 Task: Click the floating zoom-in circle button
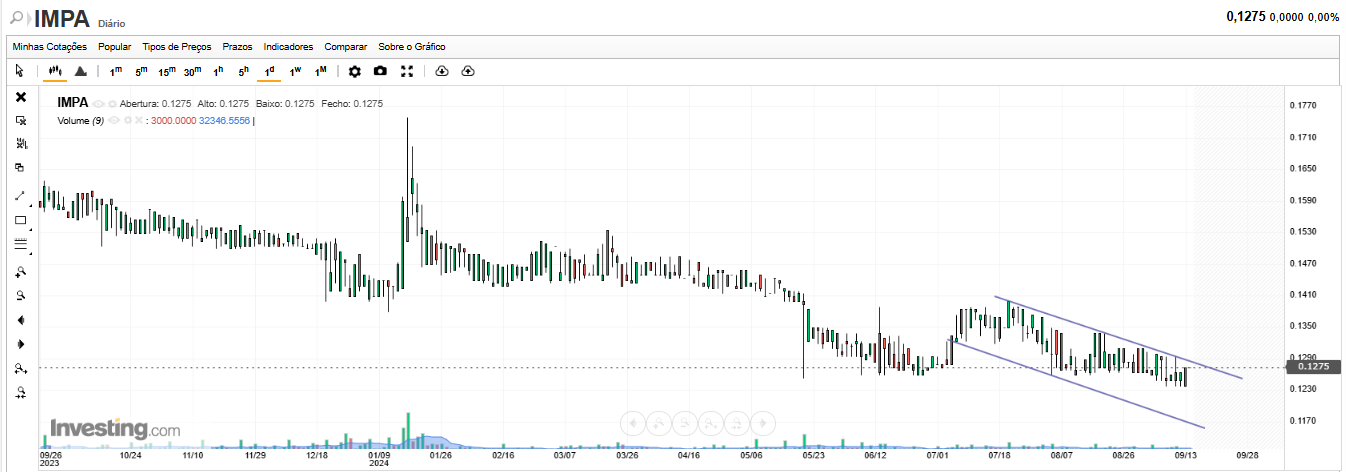click(x=659, y=423)
